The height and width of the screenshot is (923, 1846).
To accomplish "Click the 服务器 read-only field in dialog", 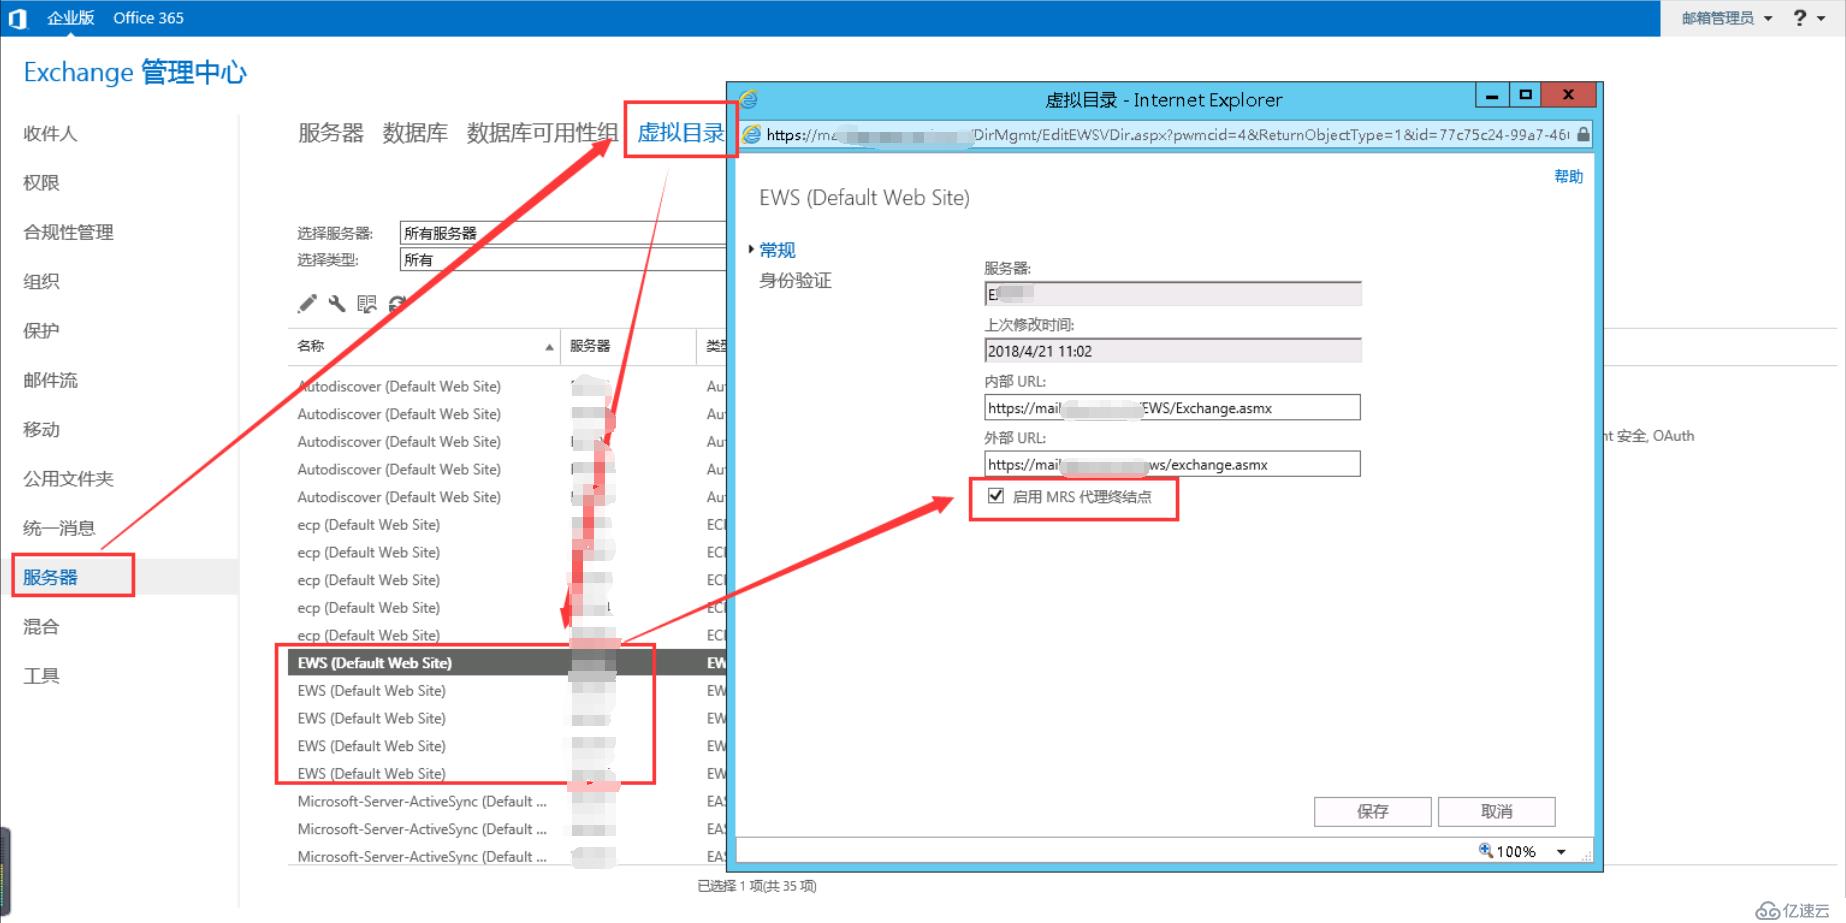I will 1172,293.
